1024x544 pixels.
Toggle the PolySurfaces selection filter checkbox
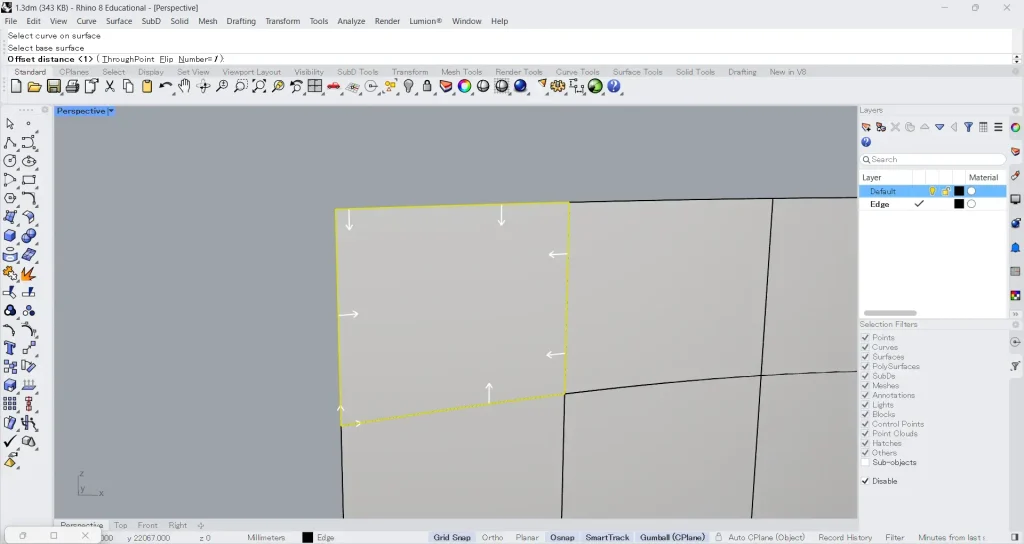[x=865, y=366]
